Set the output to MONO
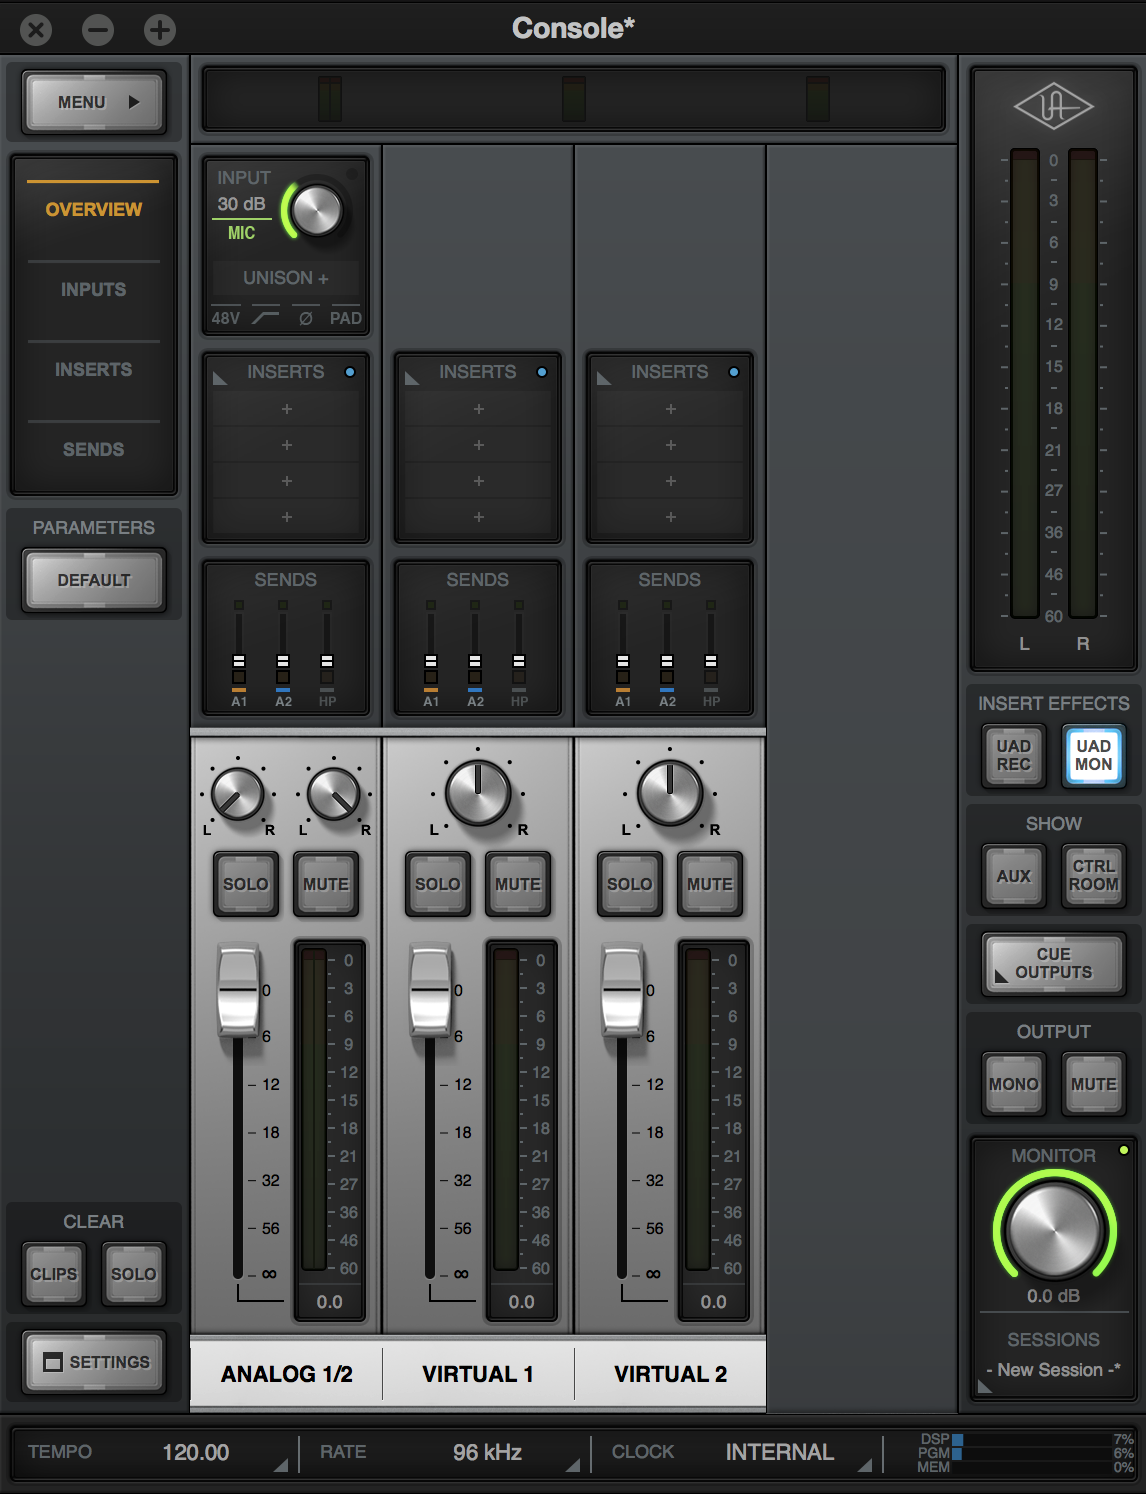 tap(1013, 1083)
